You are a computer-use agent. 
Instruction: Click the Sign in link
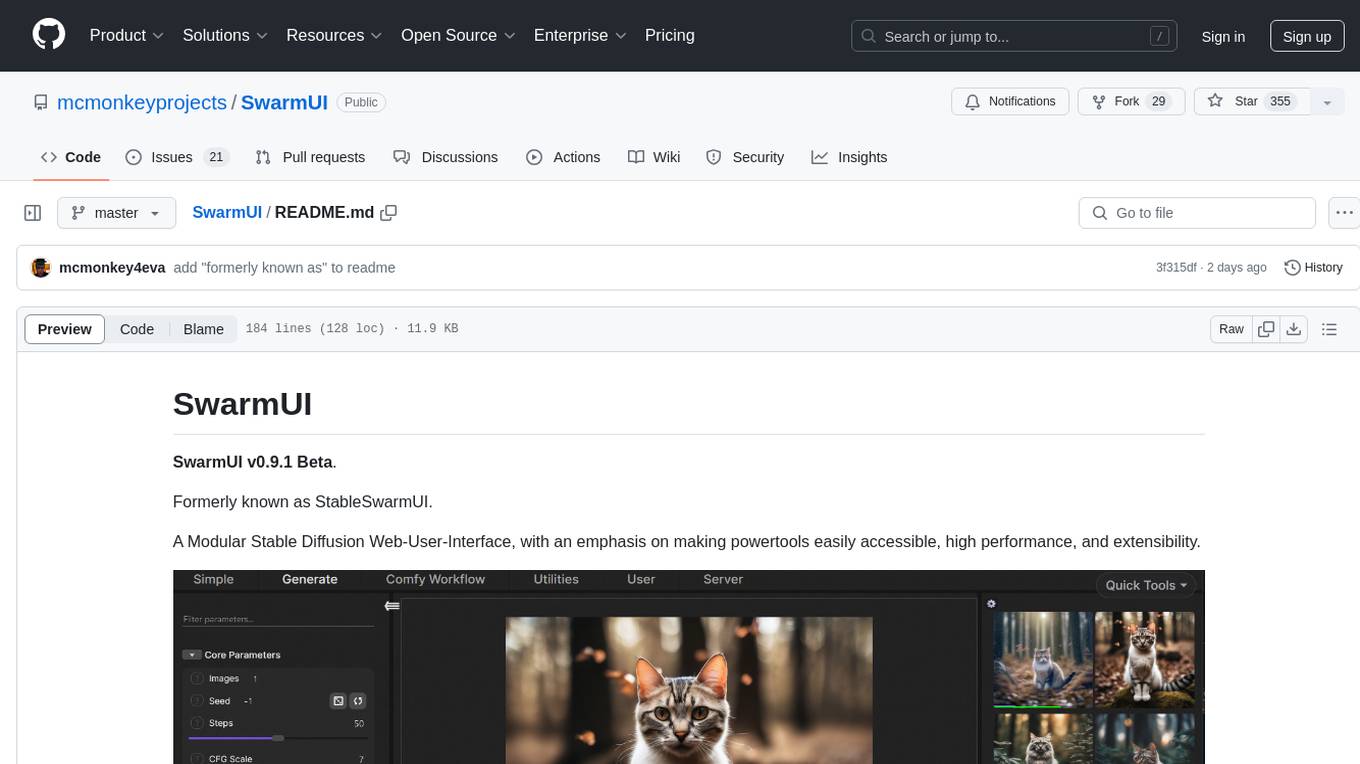tap(1223, 36)
